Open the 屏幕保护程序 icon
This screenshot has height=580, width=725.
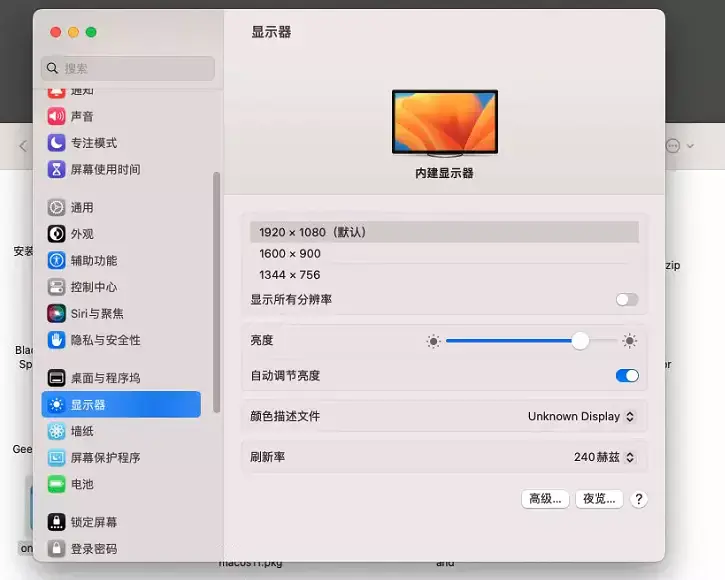pyautogui.click(x=56, y=458)
